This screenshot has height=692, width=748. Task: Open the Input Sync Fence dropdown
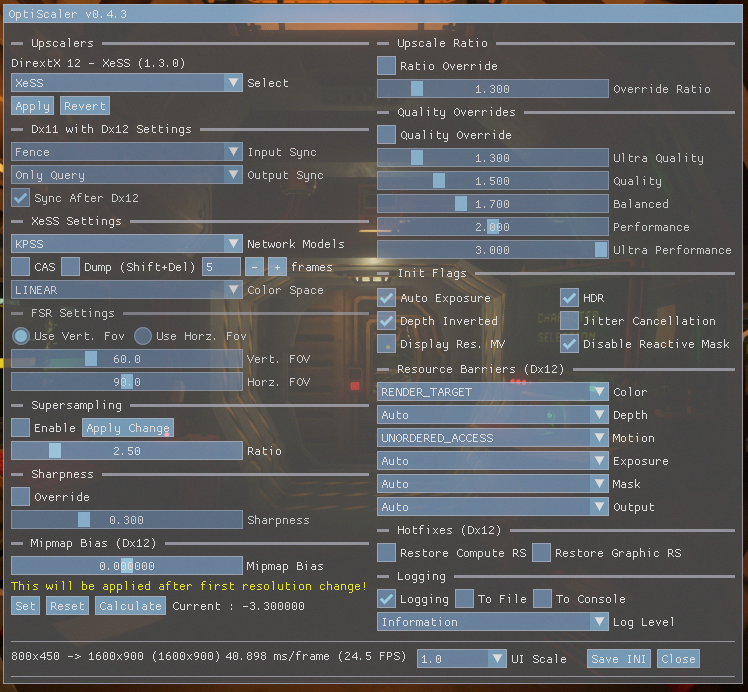coord(126,152)
